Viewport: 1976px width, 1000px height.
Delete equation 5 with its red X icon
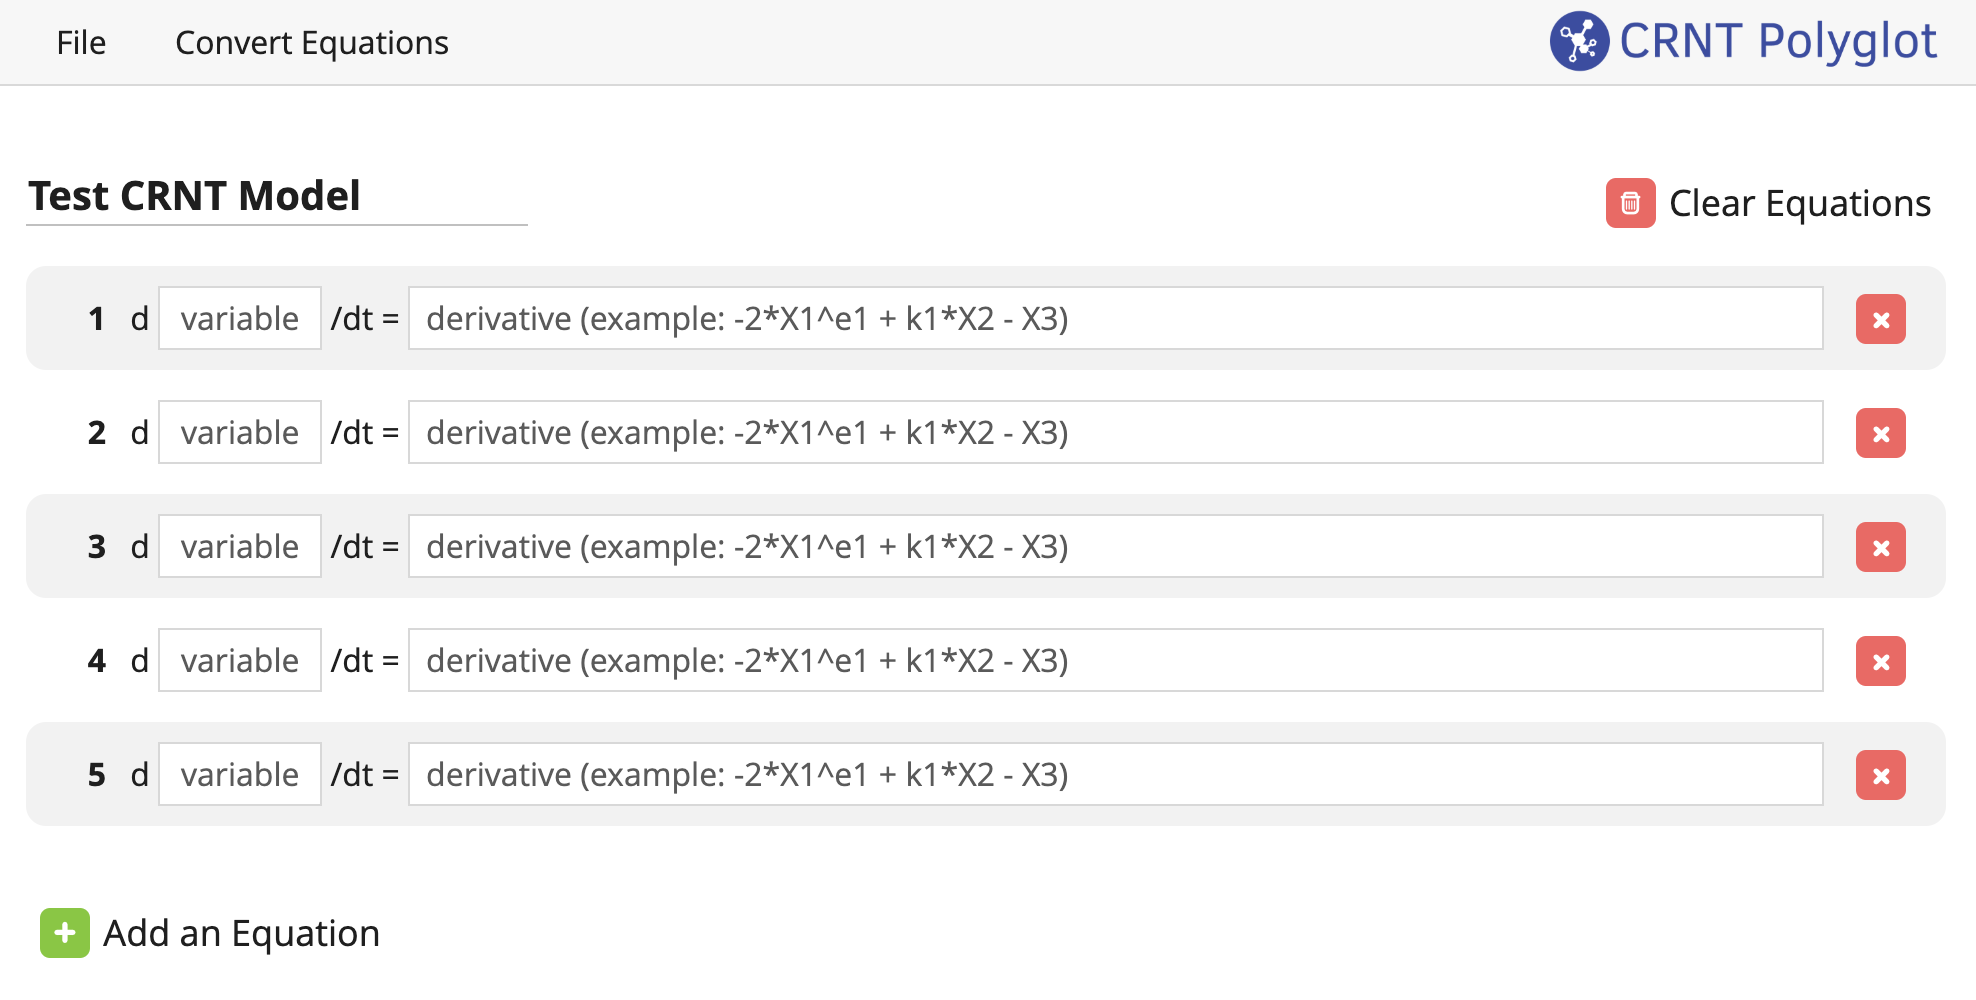(1881, 774)
